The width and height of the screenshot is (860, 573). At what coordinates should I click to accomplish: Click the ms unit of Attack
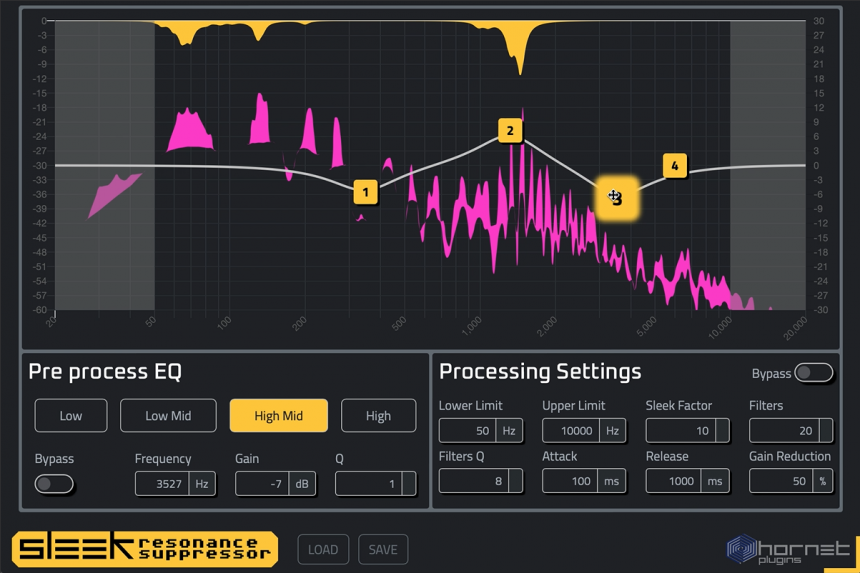(612, 481)
